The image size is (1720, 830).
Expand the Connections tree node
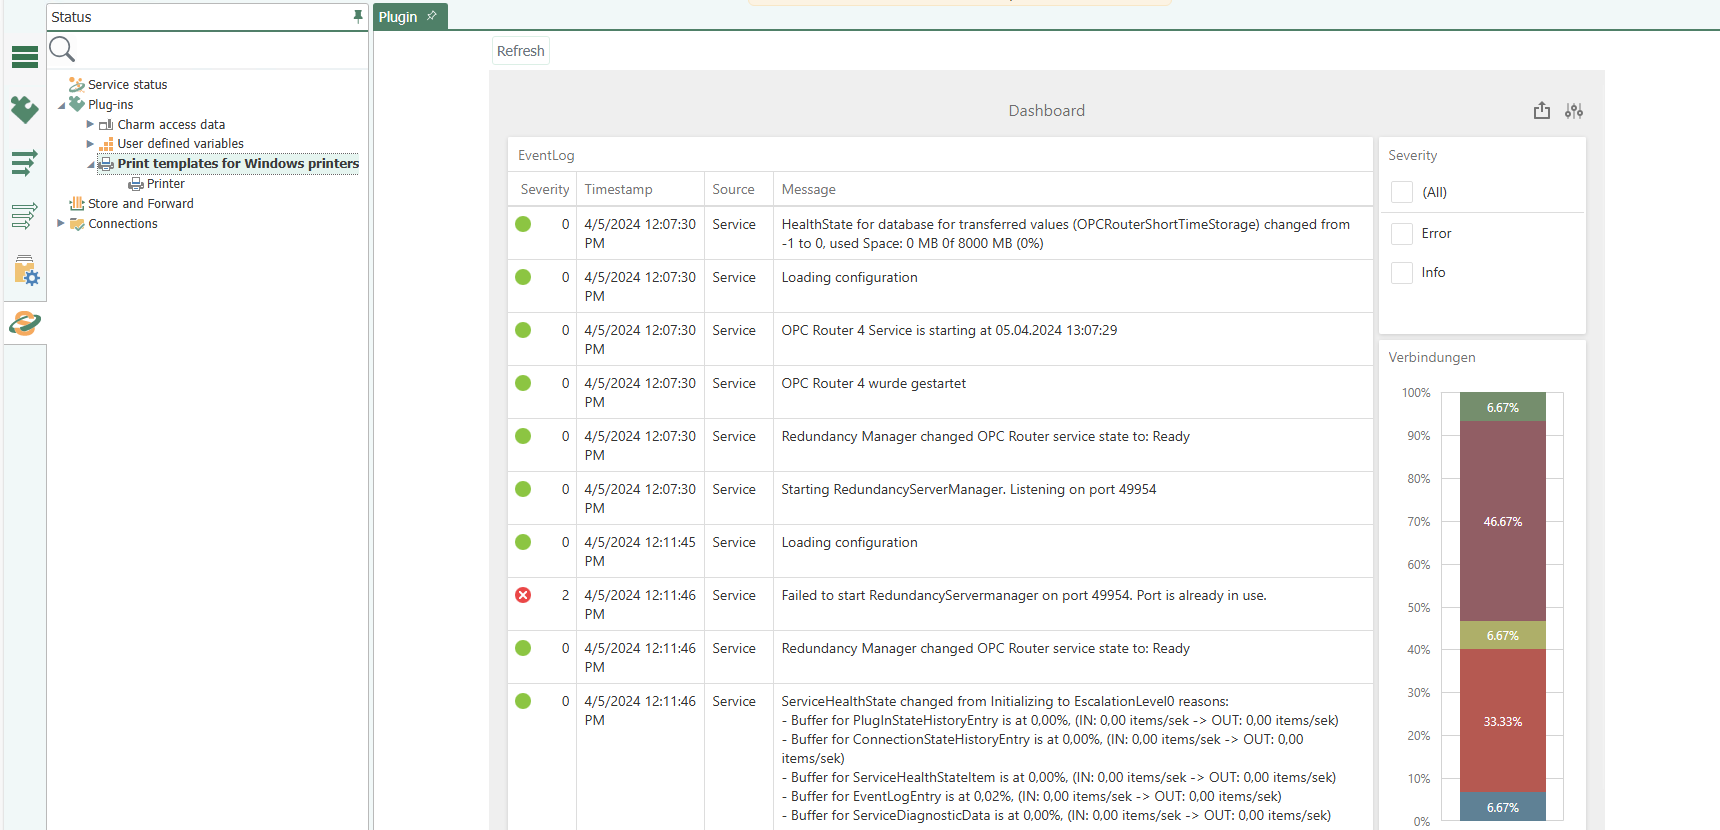pos(61,223)
